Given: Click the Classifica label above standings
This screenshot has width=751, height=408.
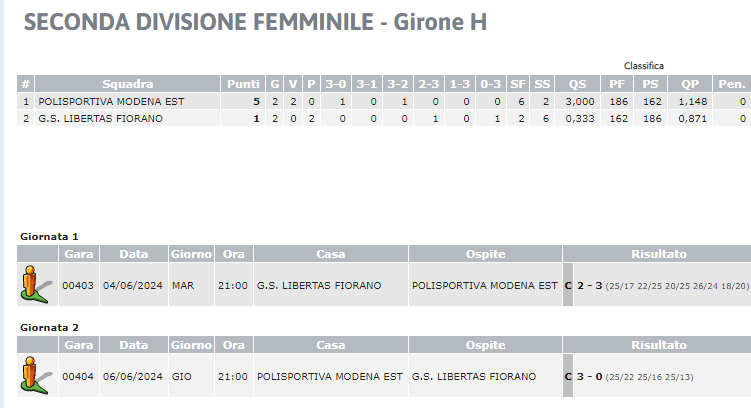Looking at the screenshot, I should pos(643,66).
